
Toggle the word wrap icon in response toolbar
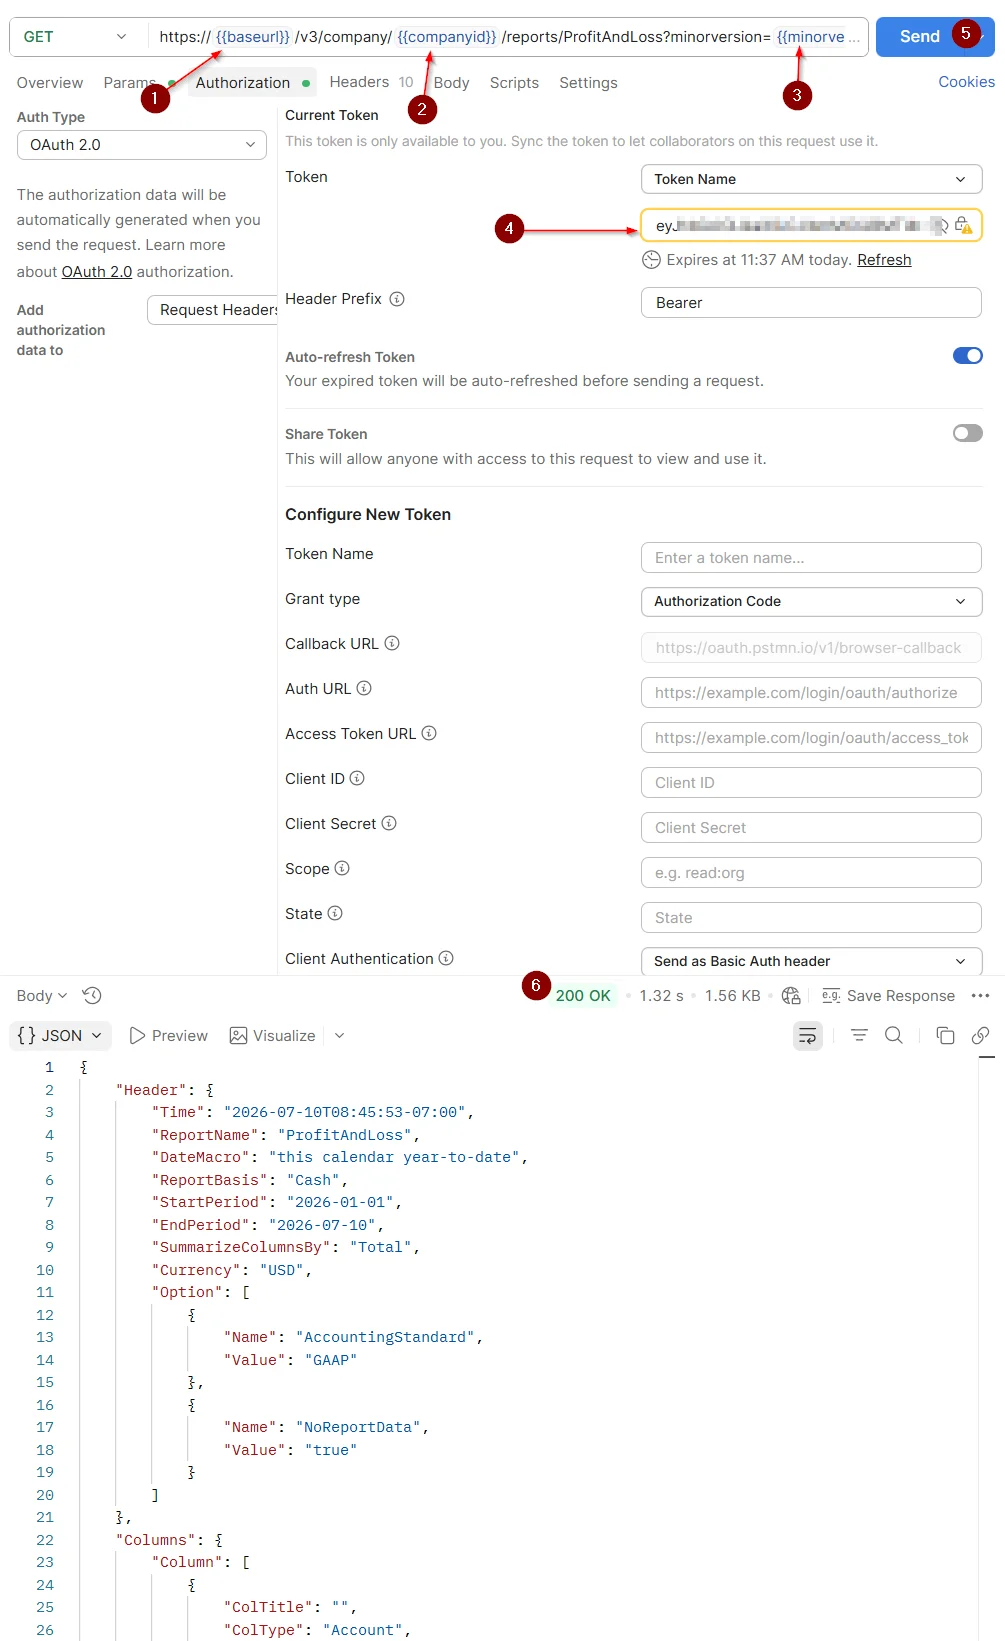click(x=807, y=1036)
